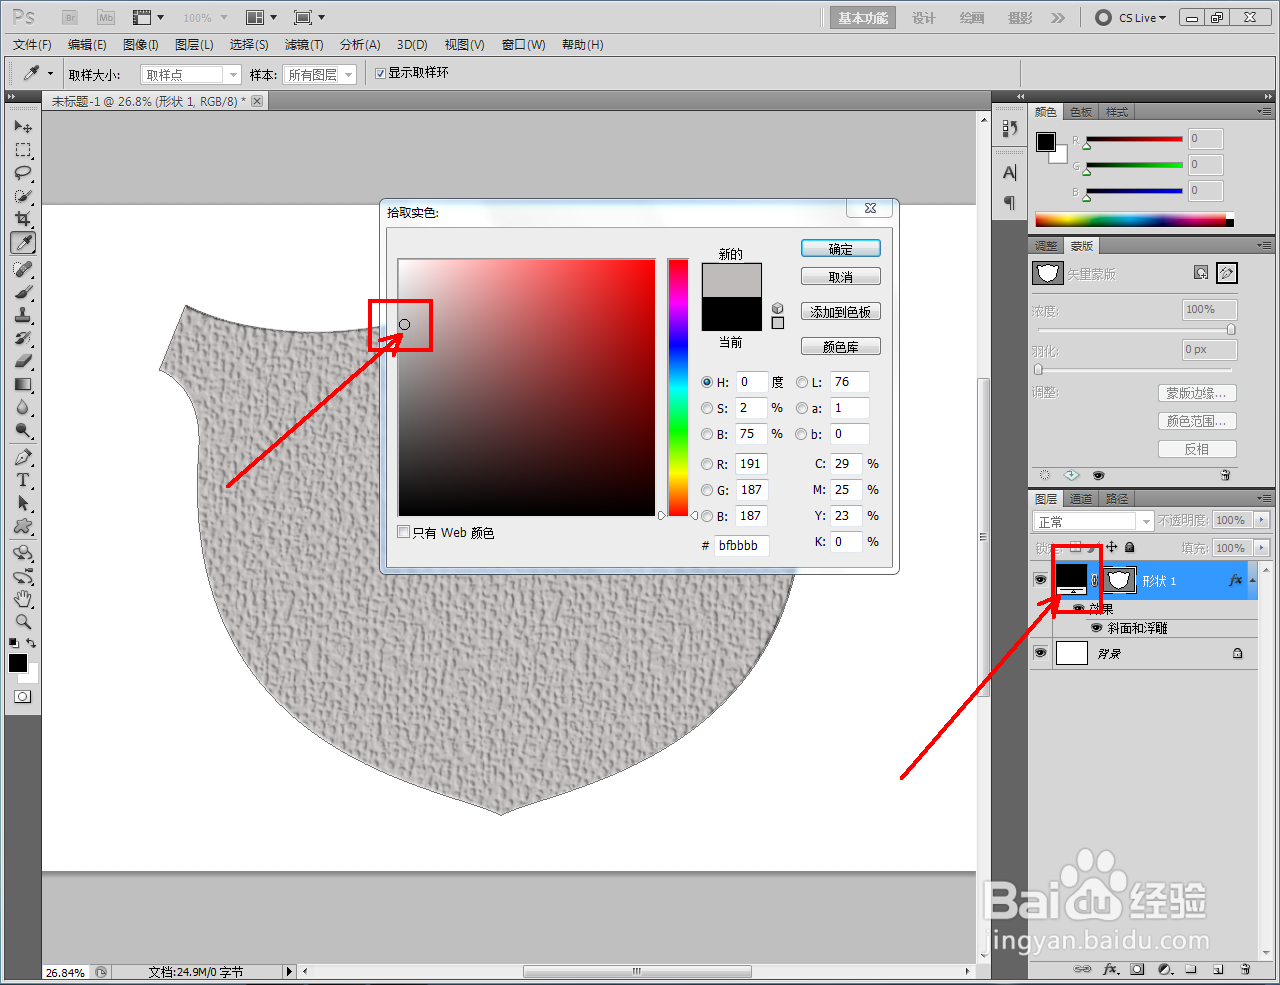
Task: Toggle visibility of 斜面和浮雕 effect
Action: click(x=1096, y=628)
